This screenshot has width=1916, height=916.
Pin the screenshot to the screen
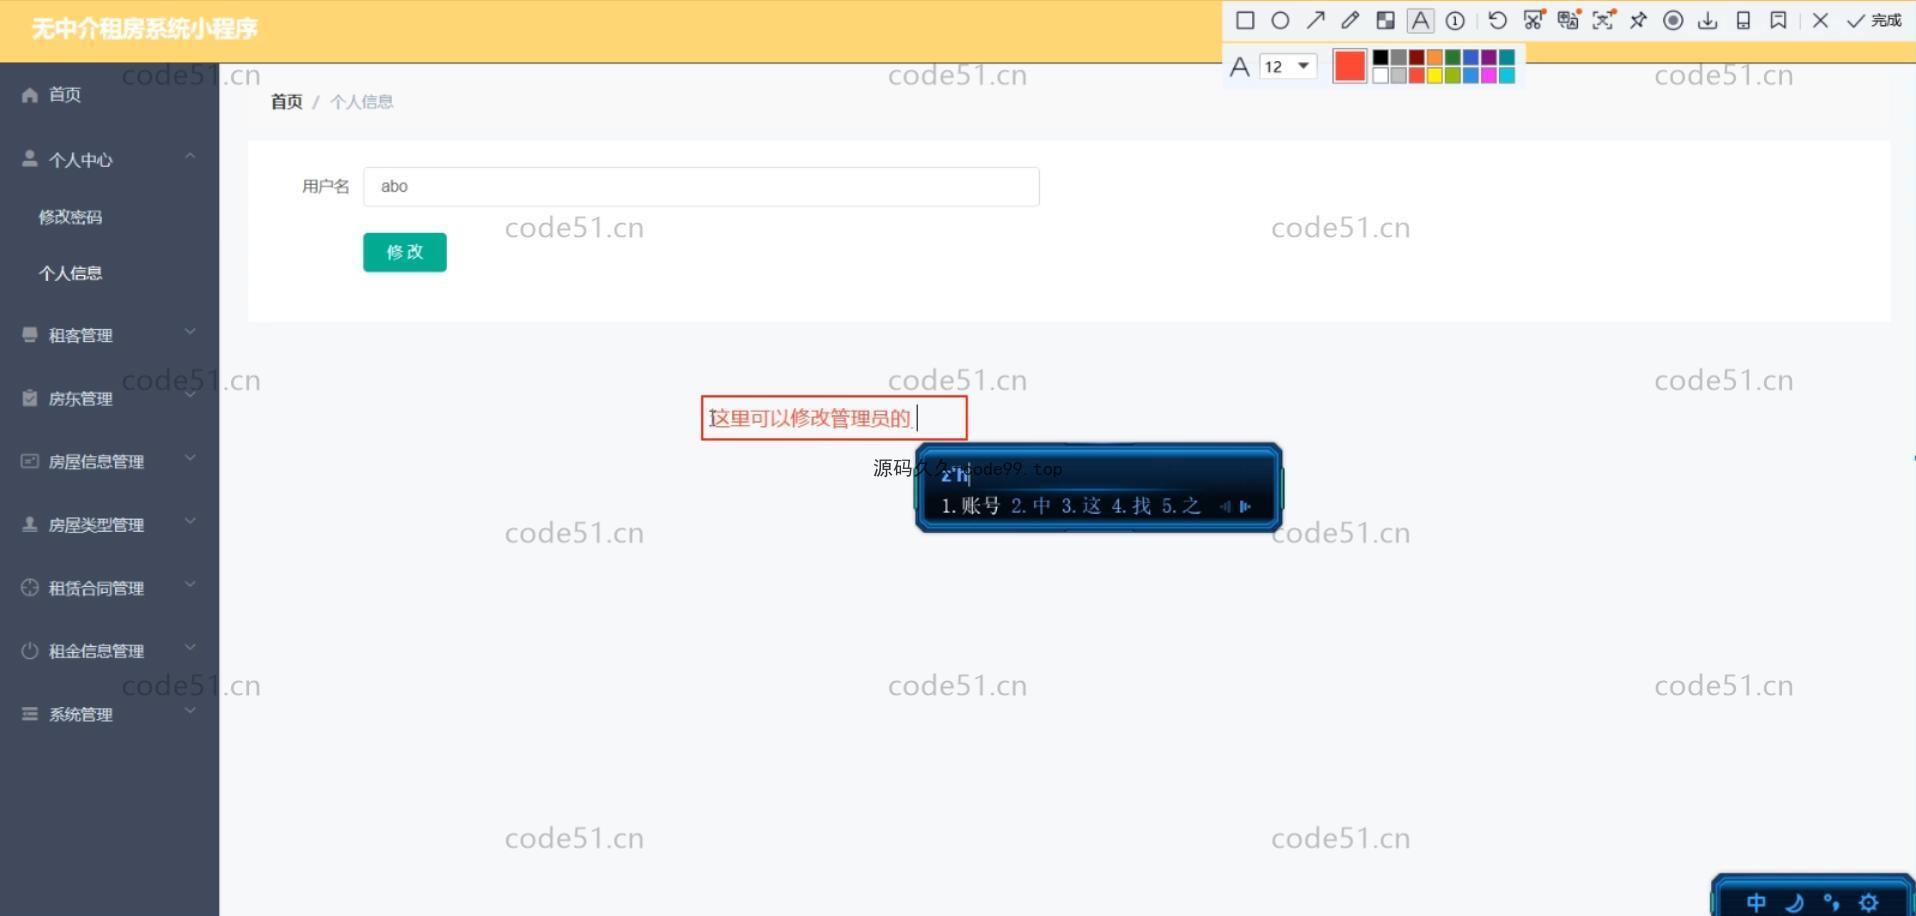coord(1638,20)
